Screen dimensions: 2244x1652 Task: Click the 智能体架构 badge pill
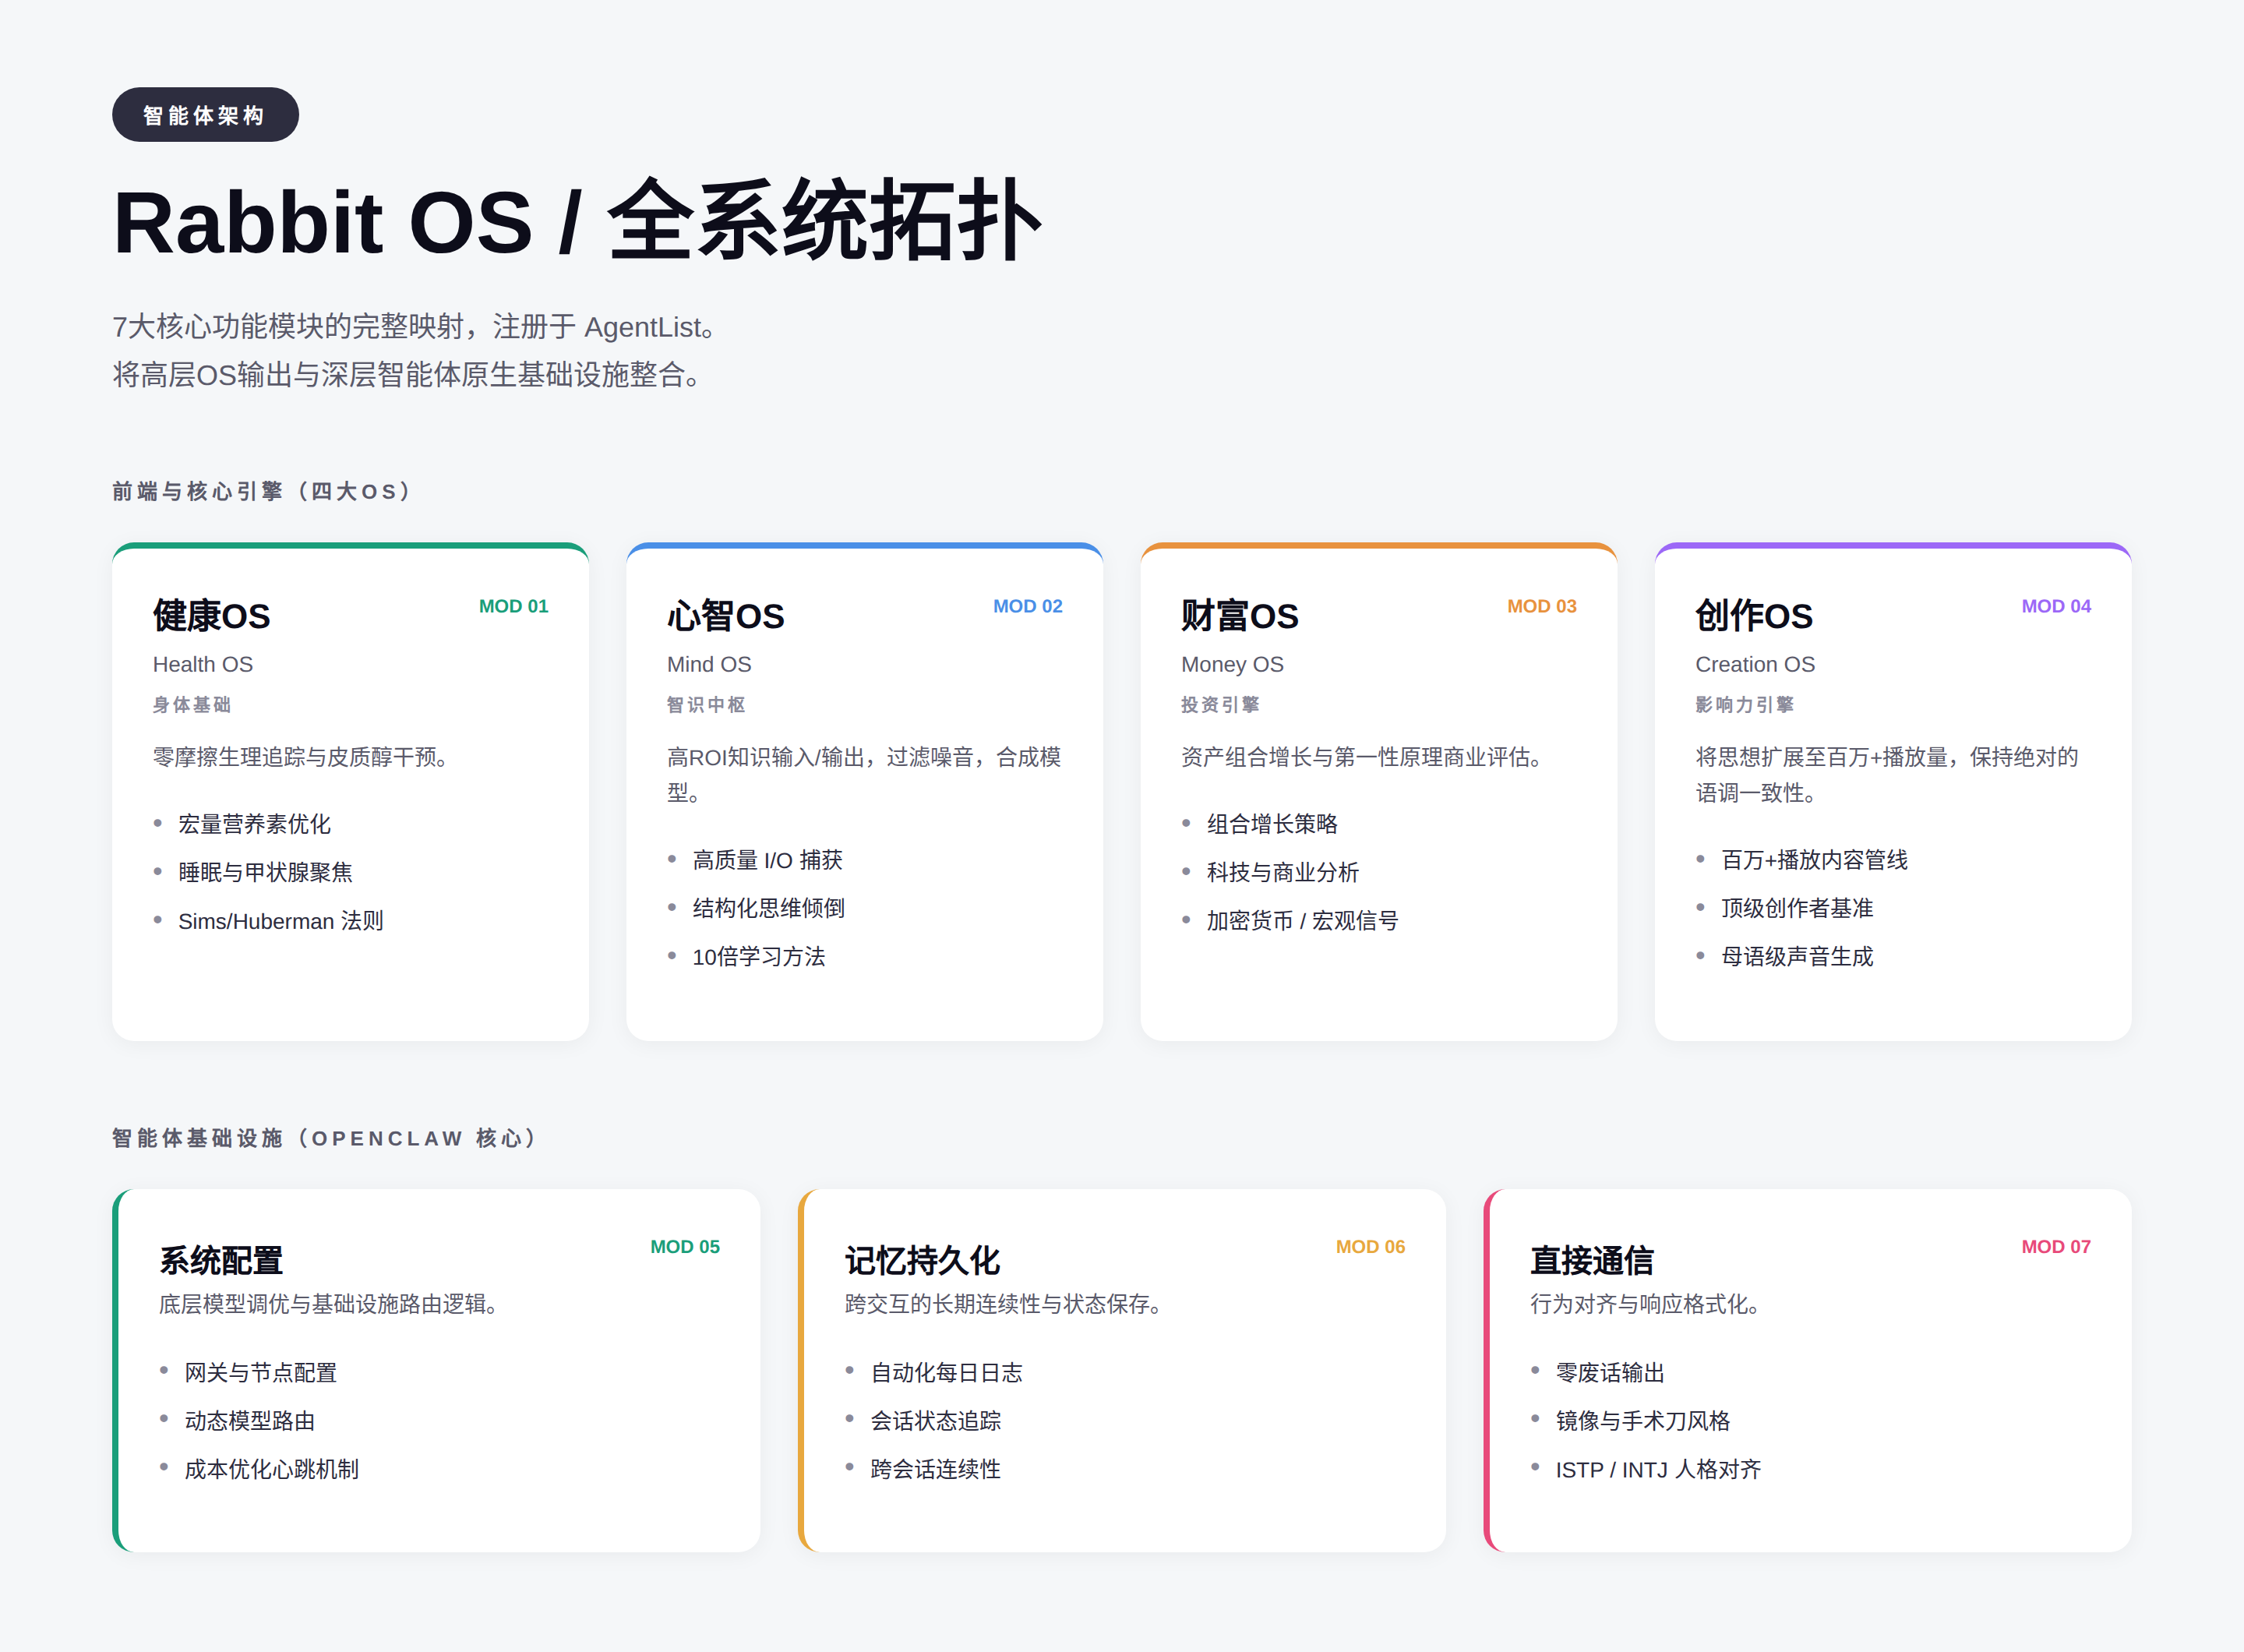tap(205, 115)
